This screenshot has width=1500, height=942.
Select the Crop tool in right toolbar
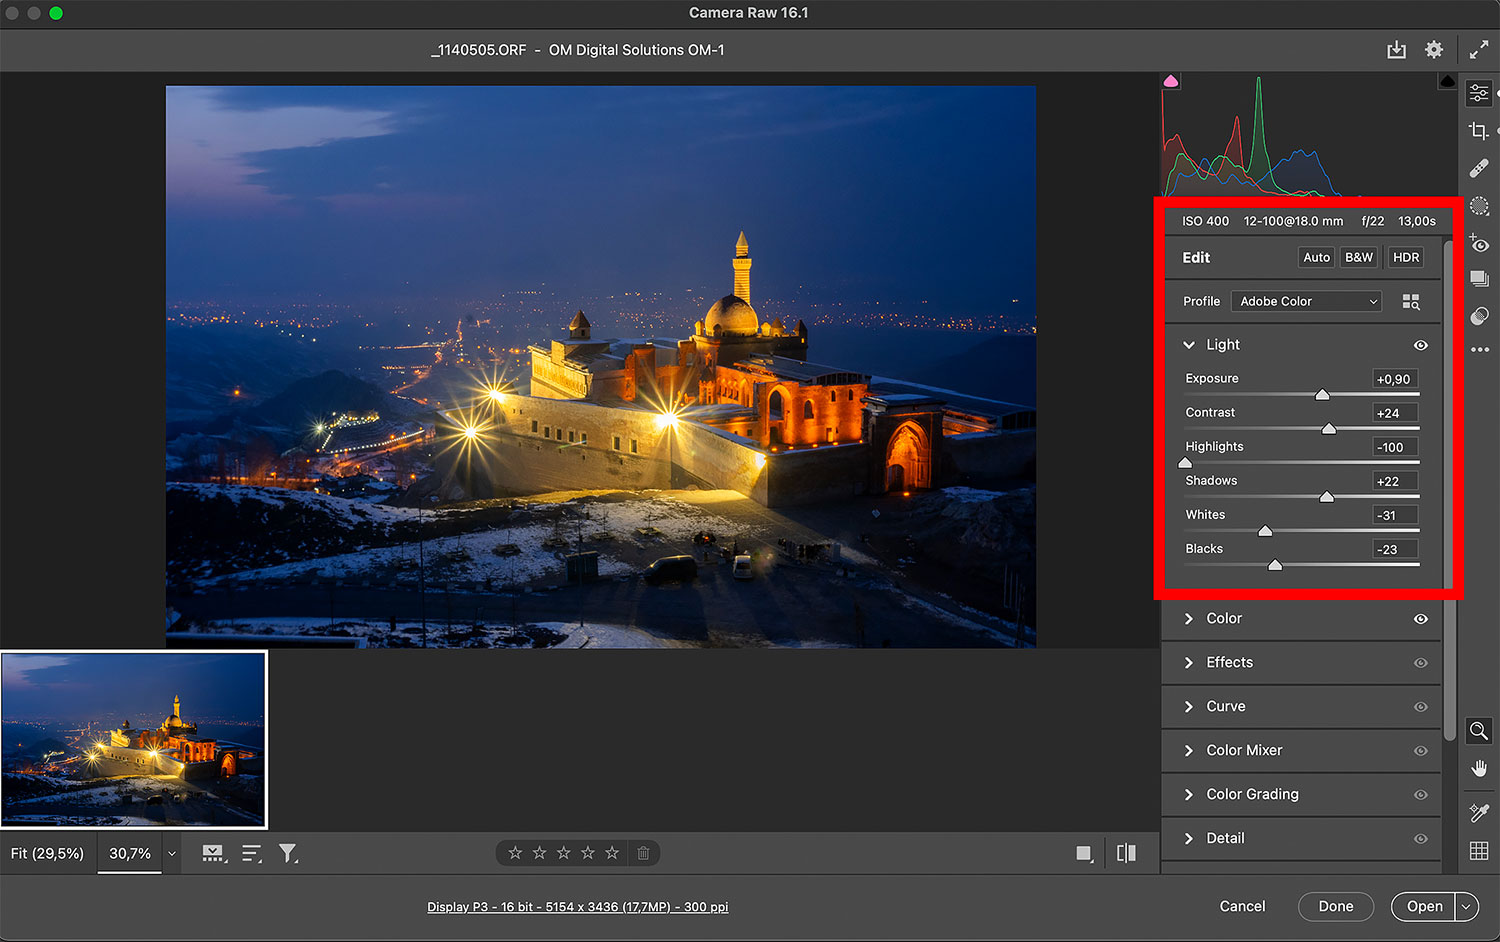[x=1478, y=131]
